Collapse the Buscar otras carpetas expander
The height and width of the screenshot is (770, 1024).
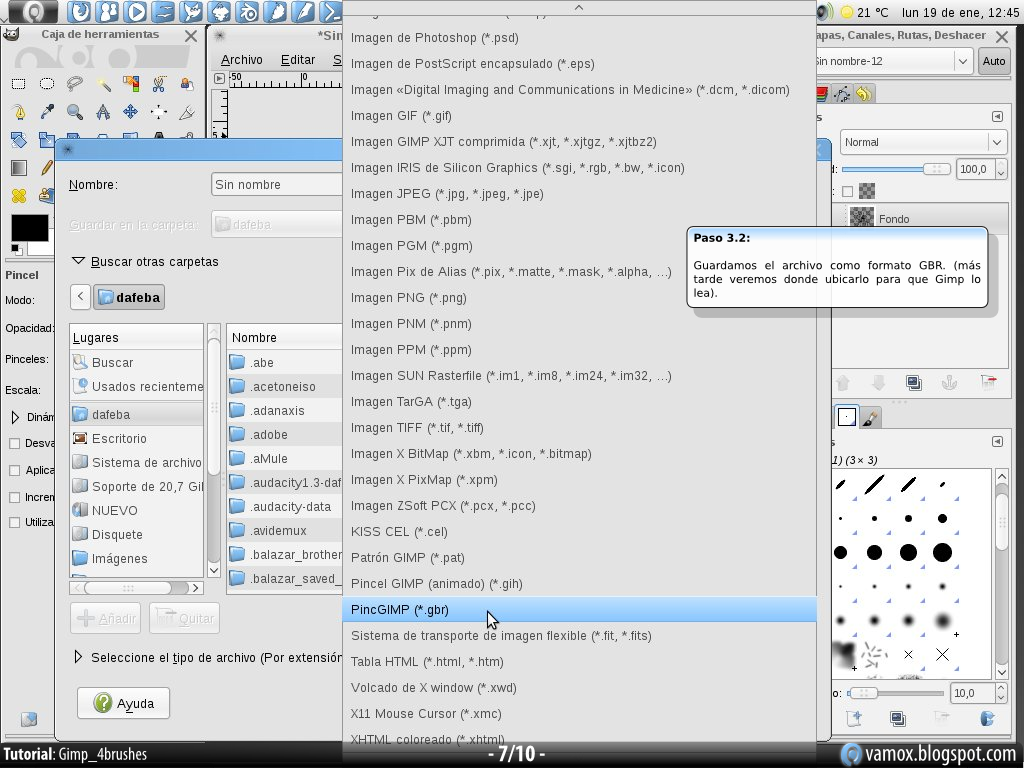78,261
